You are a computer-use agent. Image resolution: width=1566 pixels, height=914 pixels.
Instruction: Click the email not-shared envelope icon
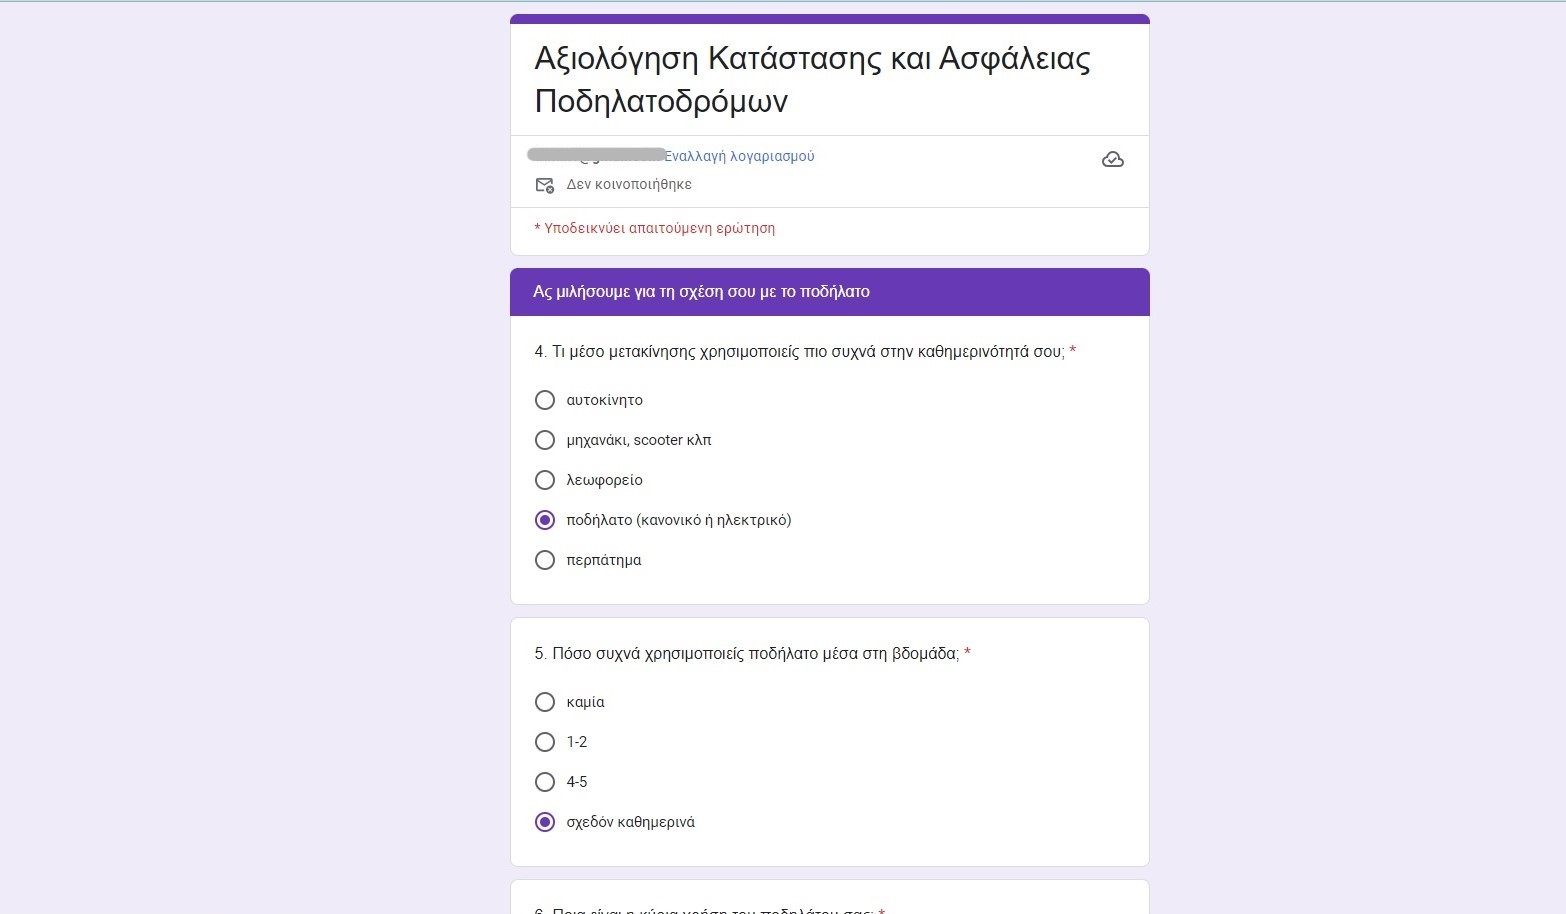click(x=545, y=185)
